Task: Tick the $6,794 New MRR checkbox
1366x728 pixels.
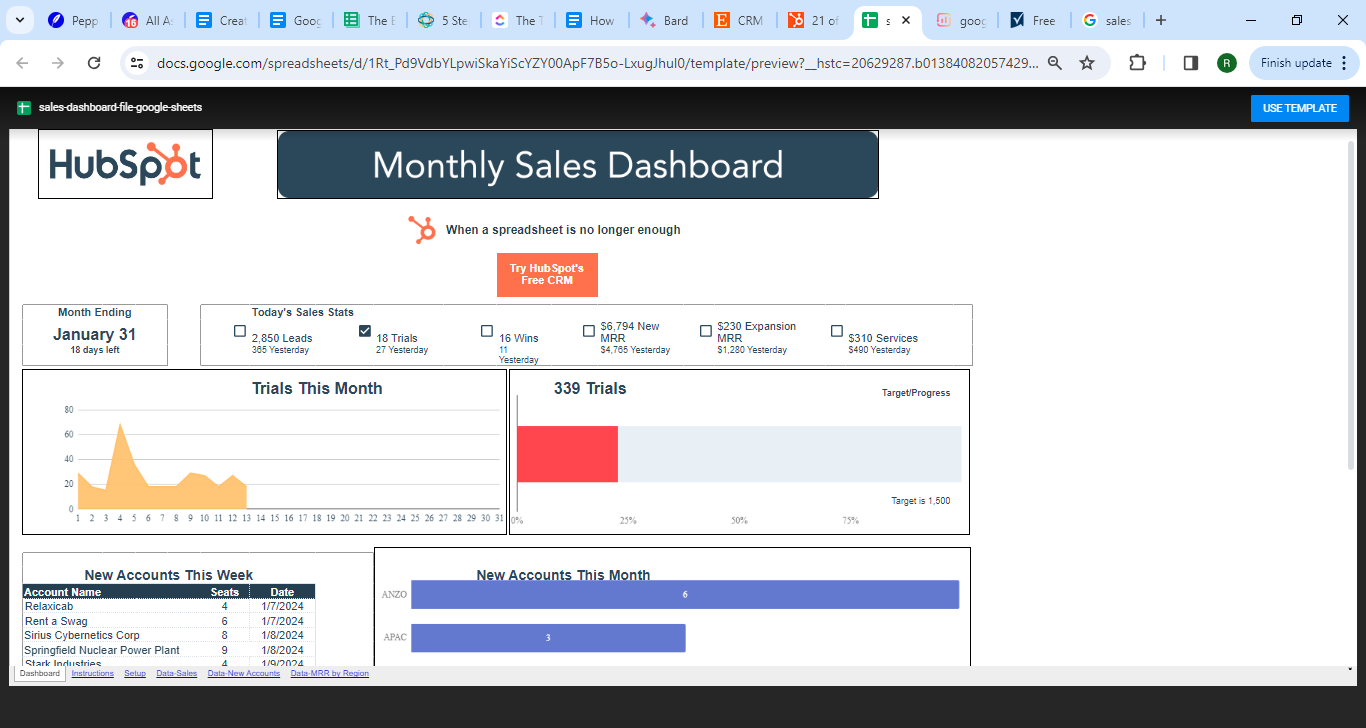Action: (x=589, y=331)
